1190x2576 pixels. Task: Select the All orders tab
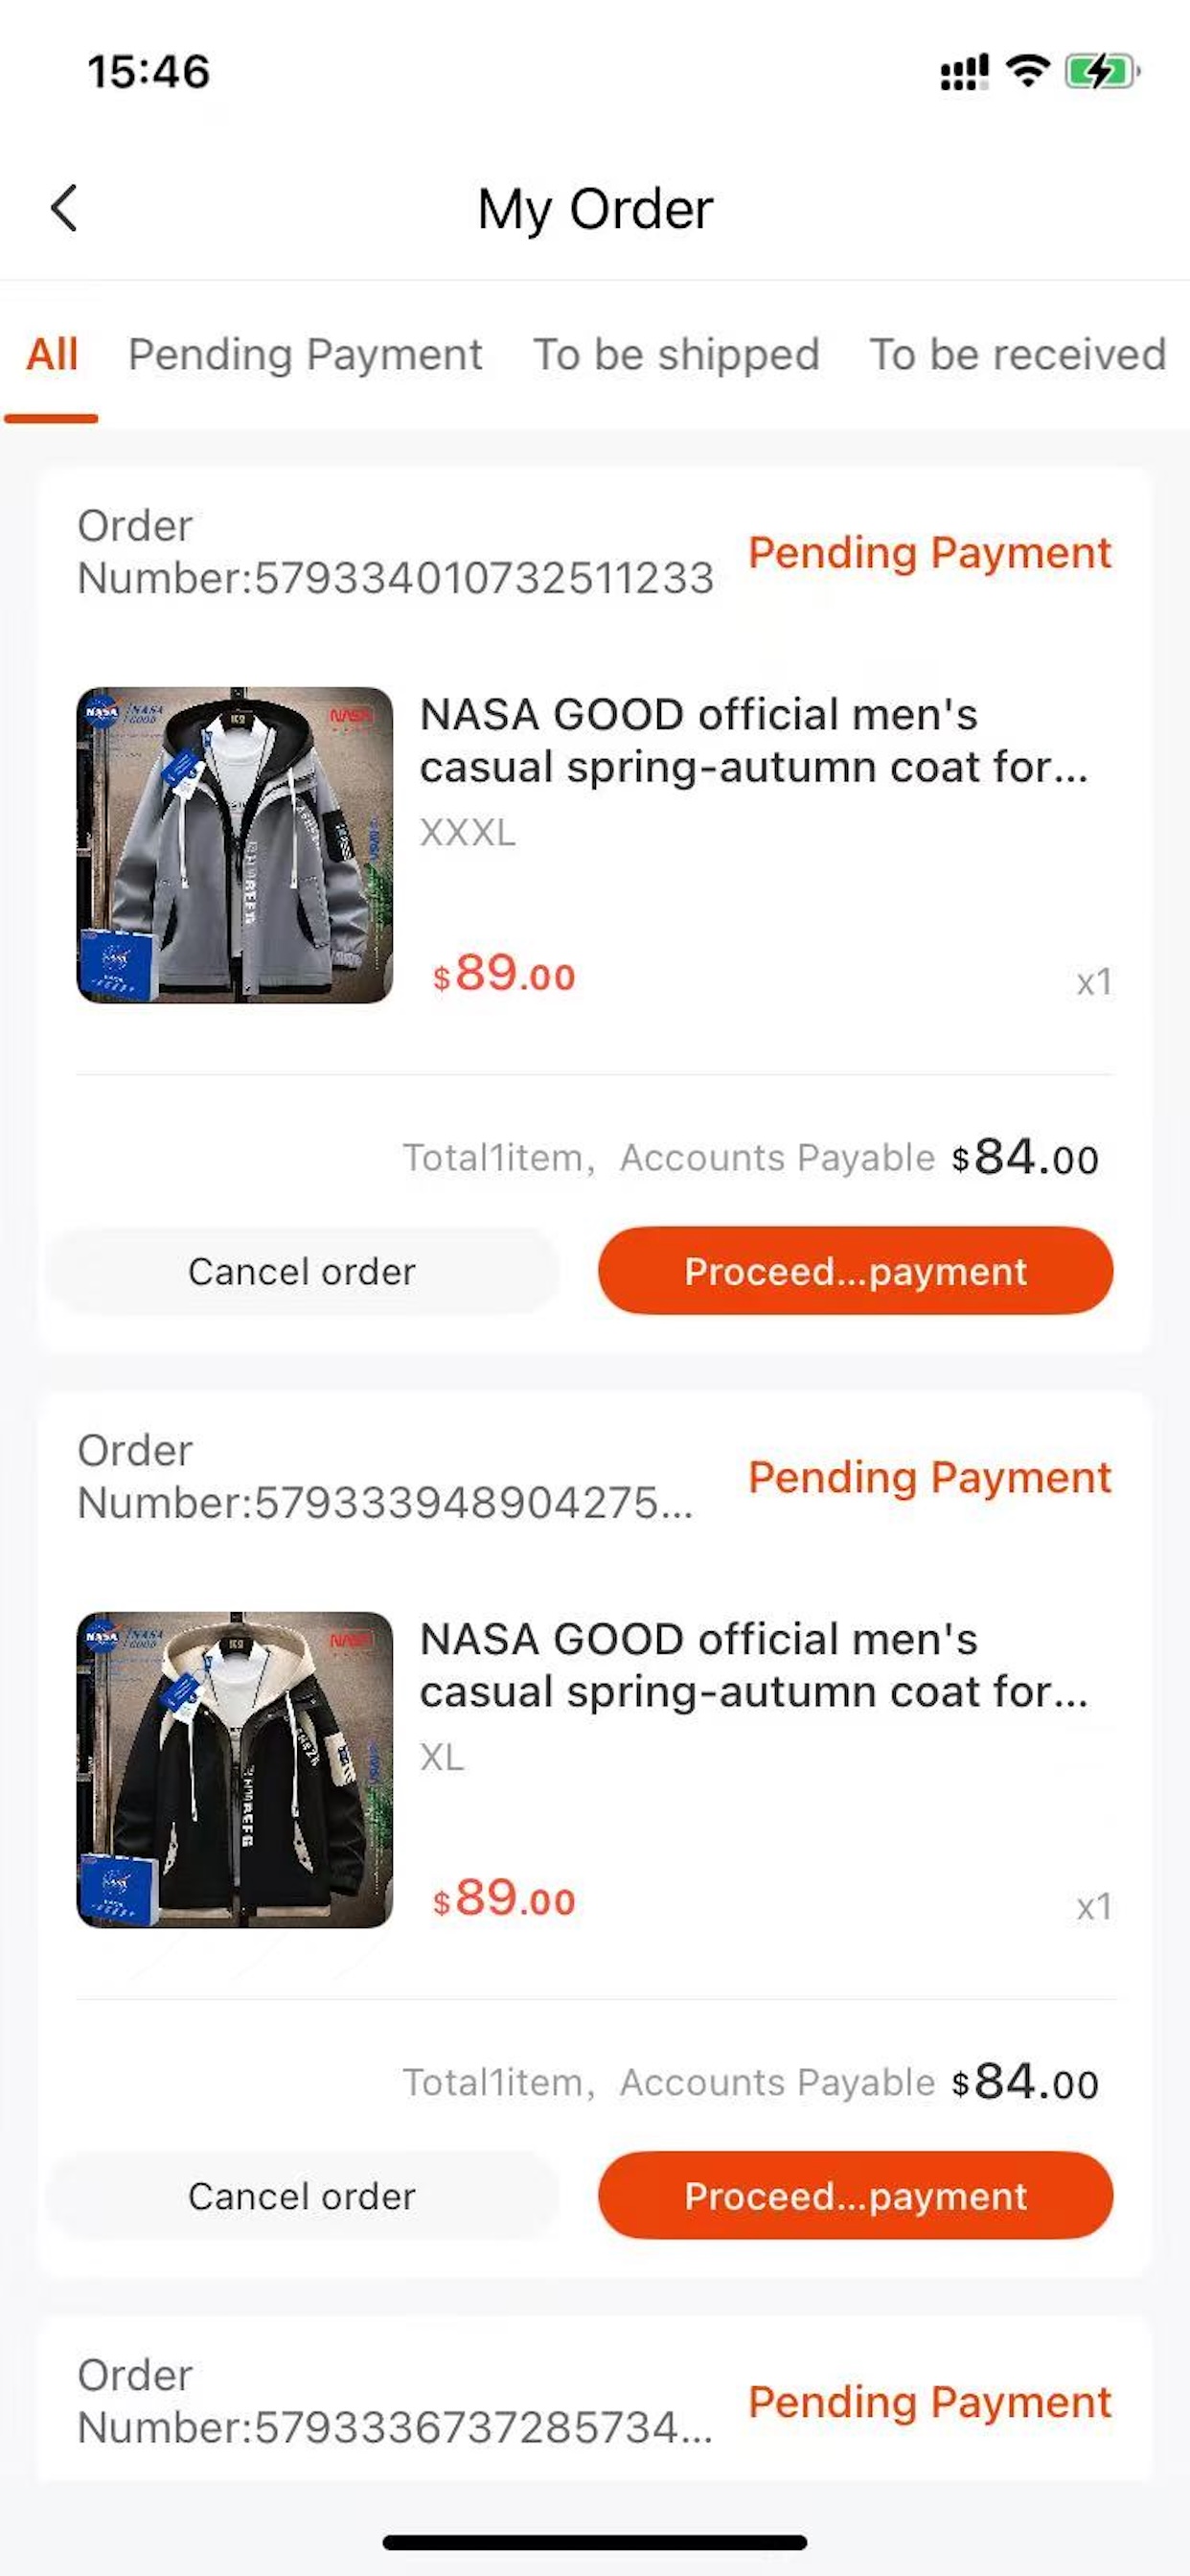pyautogui.click(x=52, y=354)
